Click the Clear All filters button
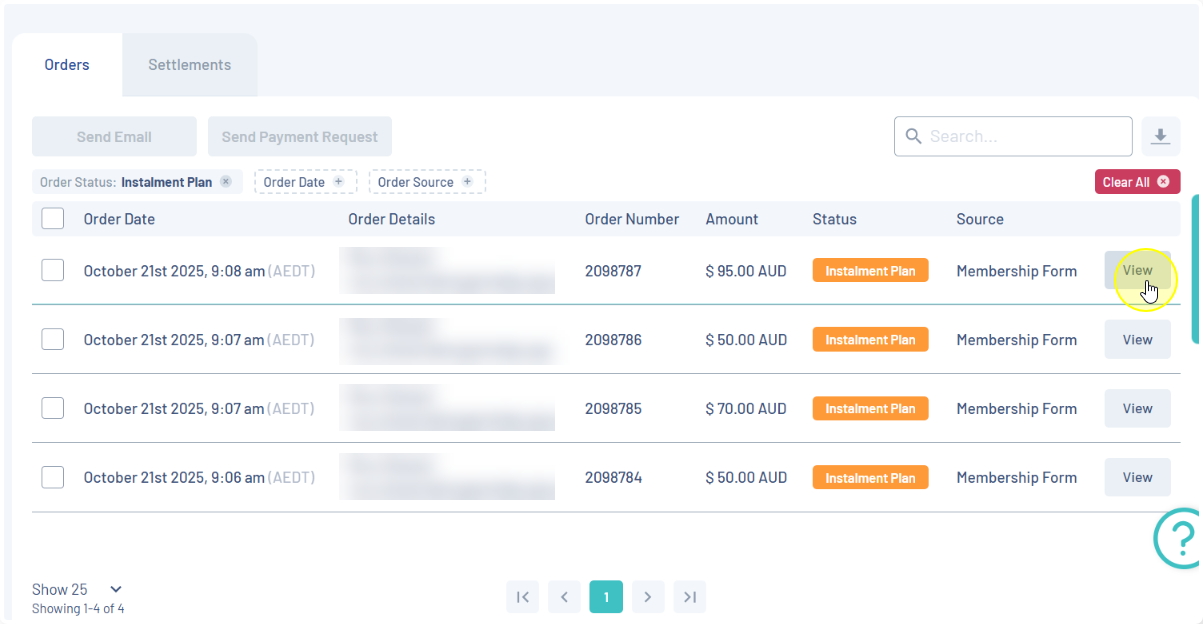Image resolution: width=1203 pixels, height=624 pixels. (1137, 182)
